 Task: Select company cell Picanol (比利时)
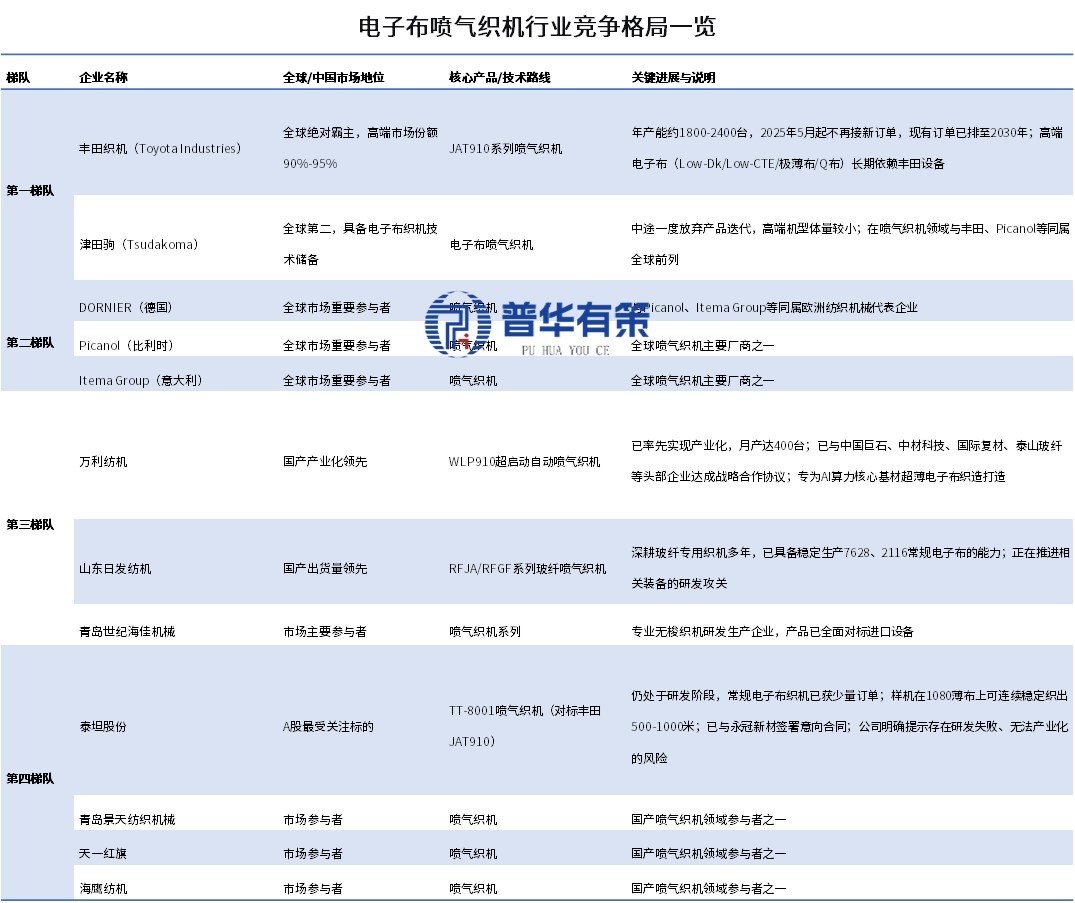coord(127,346)
